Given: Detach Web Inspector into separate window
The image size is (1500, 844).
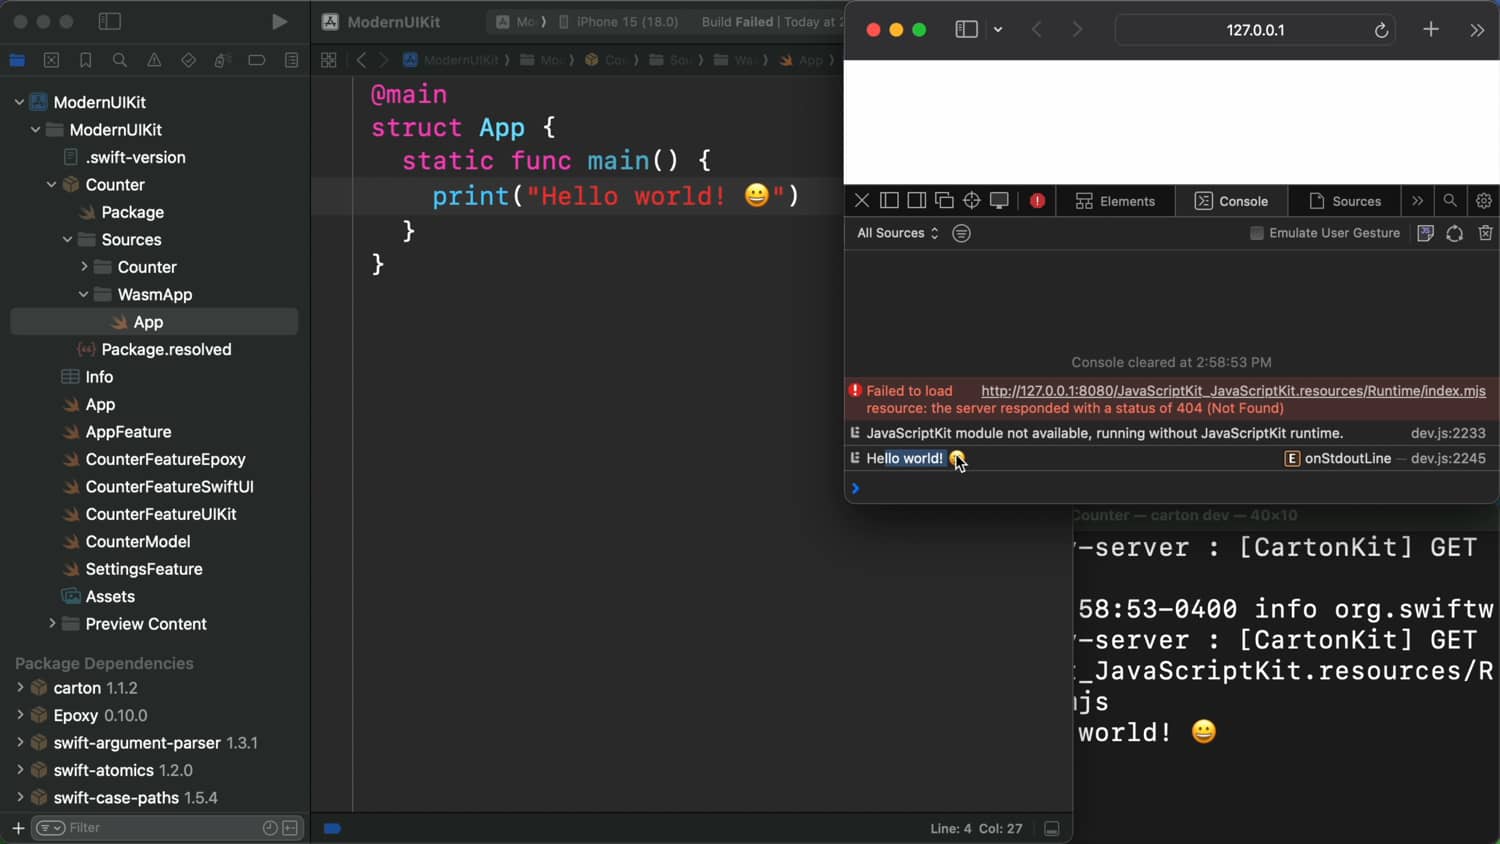Looking at the screenshot, I should [x=944, y=201].
